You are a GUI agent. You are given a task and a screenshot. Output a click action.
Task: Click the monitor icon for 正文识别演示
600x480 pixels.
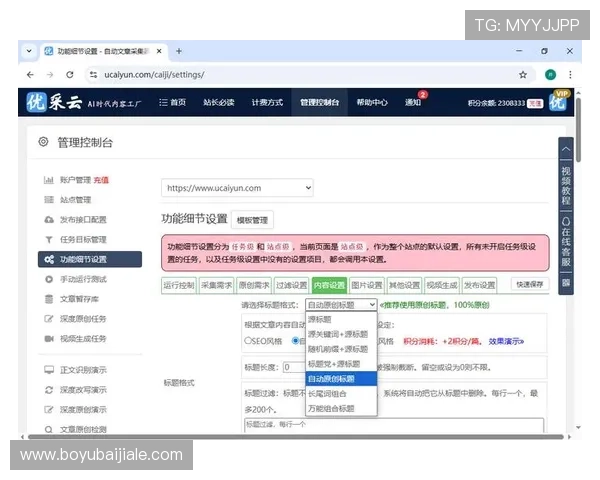49,370
